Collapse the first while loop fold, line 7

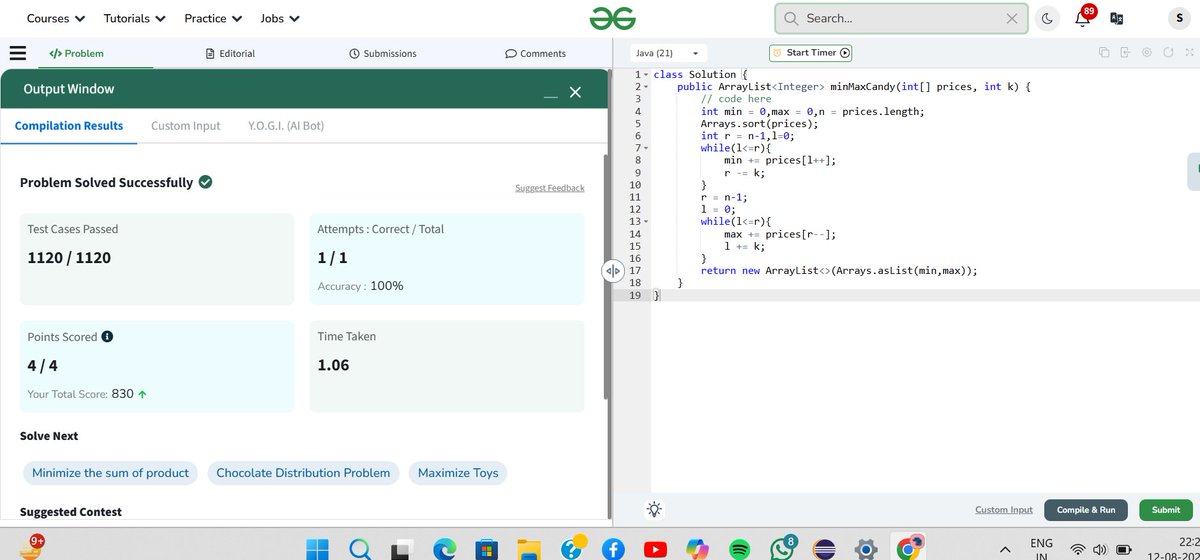click(x=646, y=148)
